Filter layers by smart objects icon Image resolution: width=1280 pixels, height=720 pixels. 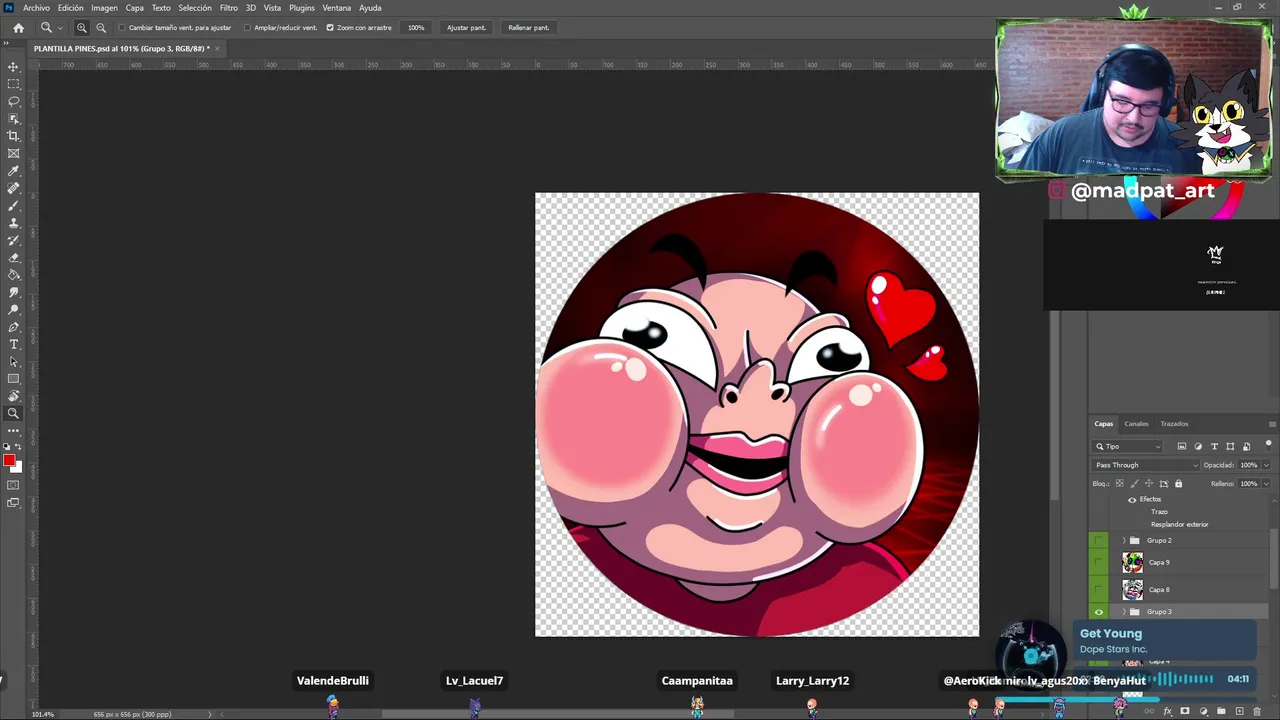1246,446
